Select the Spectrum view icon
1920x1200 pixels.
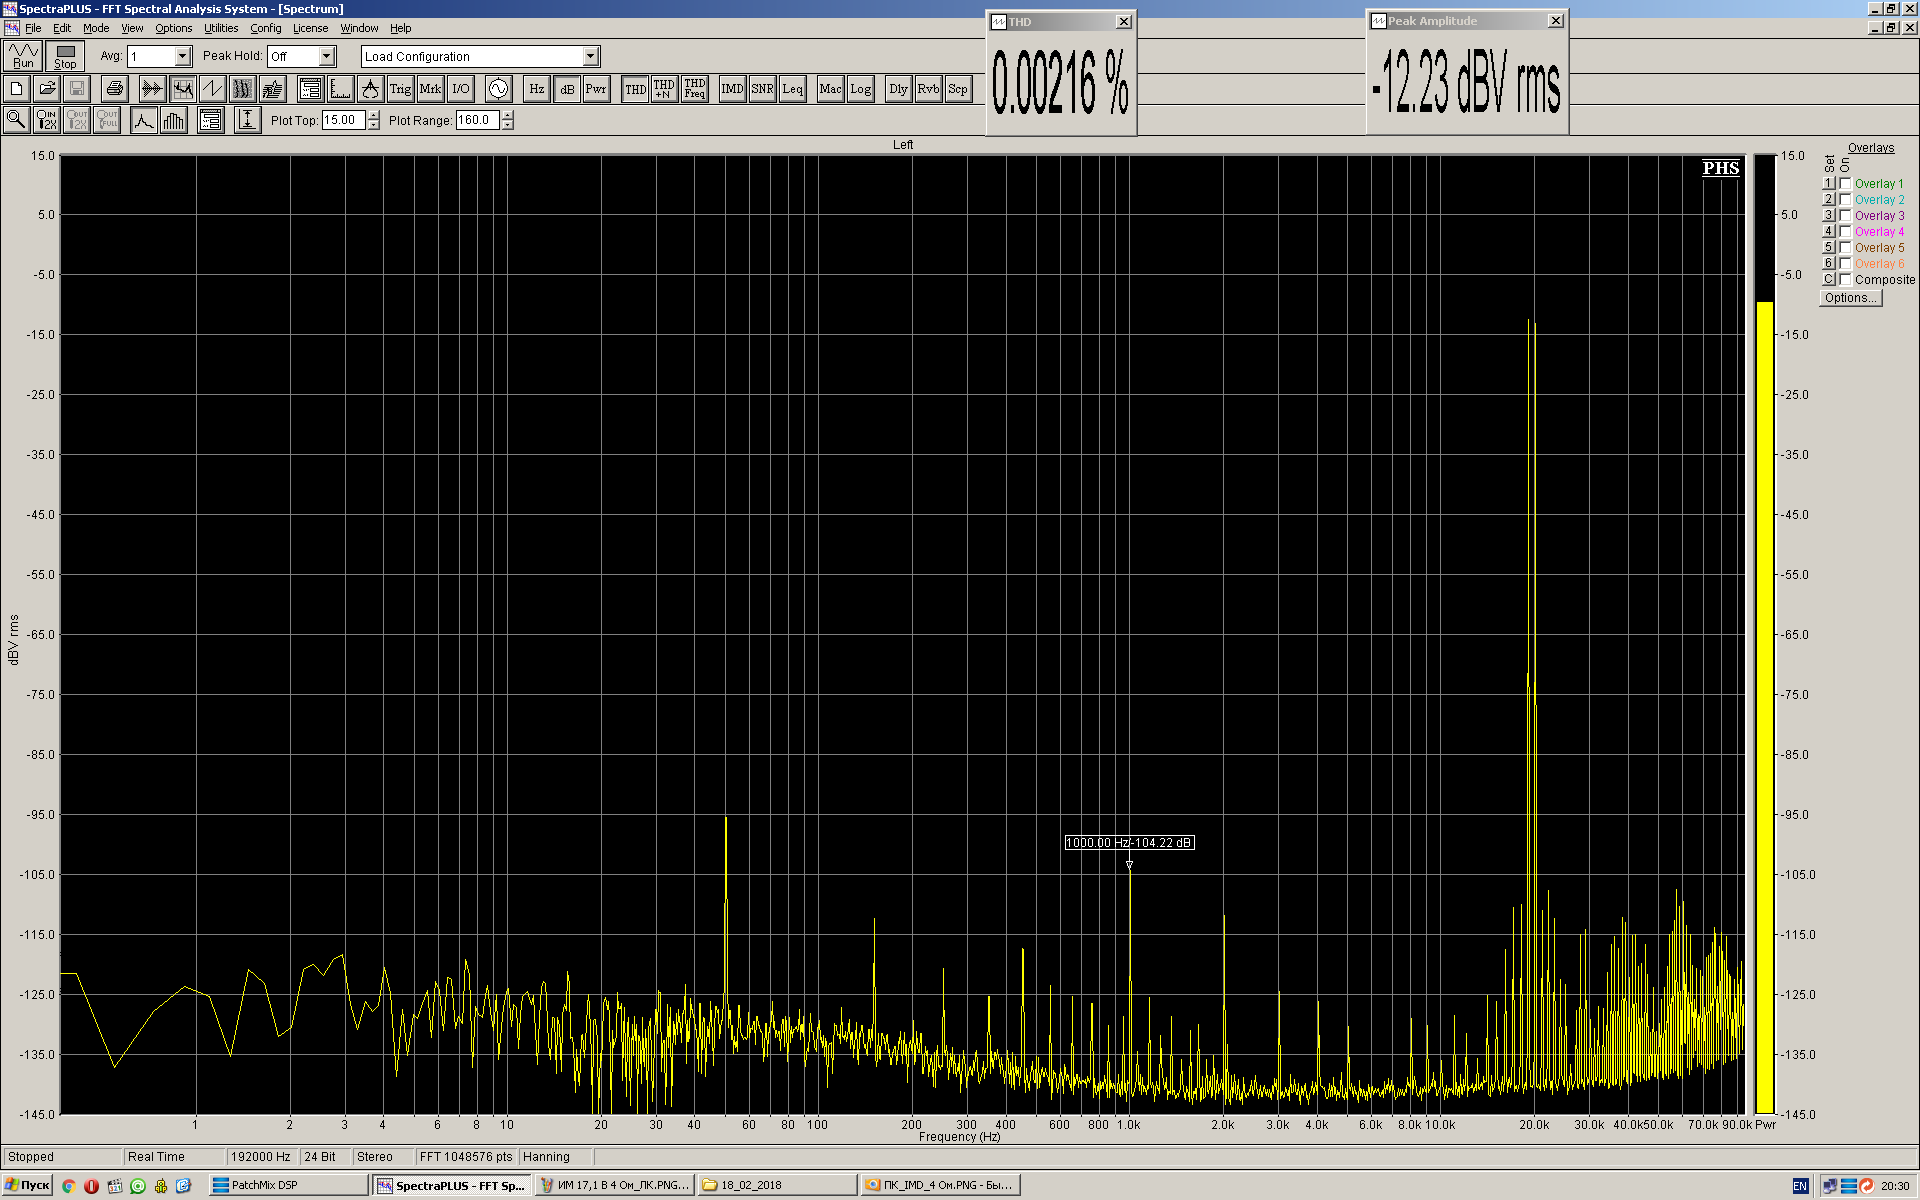click(182, 89)
